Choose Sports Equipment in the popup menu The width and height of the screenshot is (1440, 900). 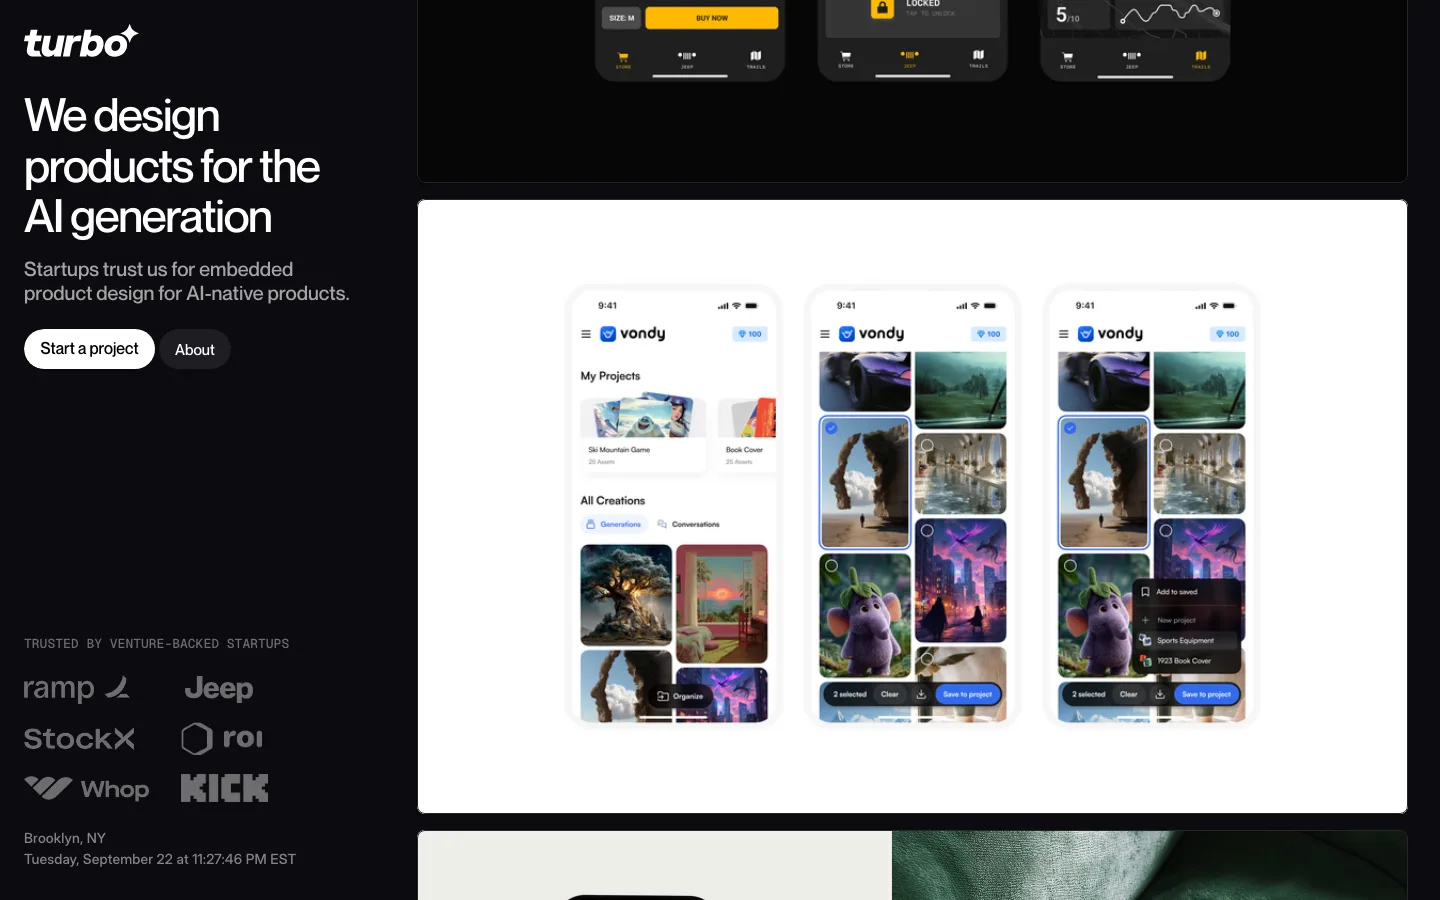[1187, 640]
